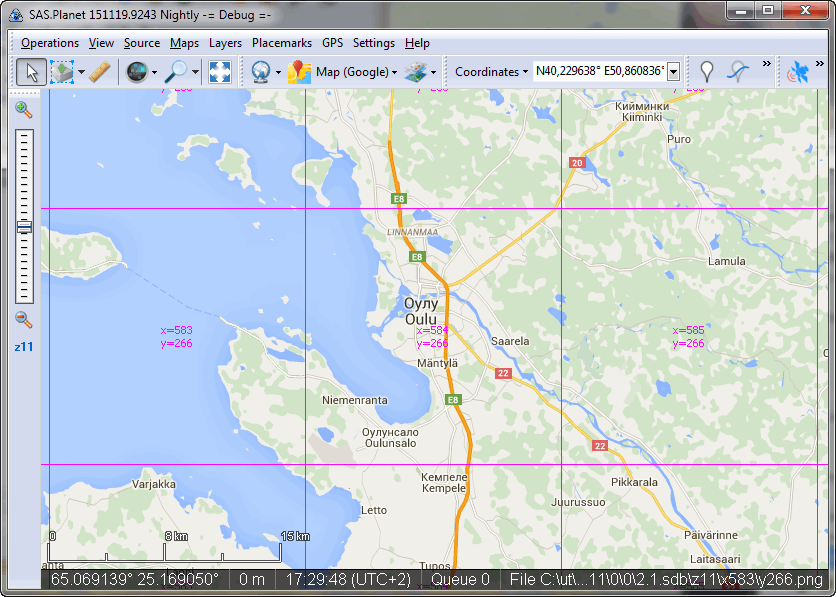836x597 pixels.
Task: Click the add placemark pin icon
Action: tap(707, 72)
